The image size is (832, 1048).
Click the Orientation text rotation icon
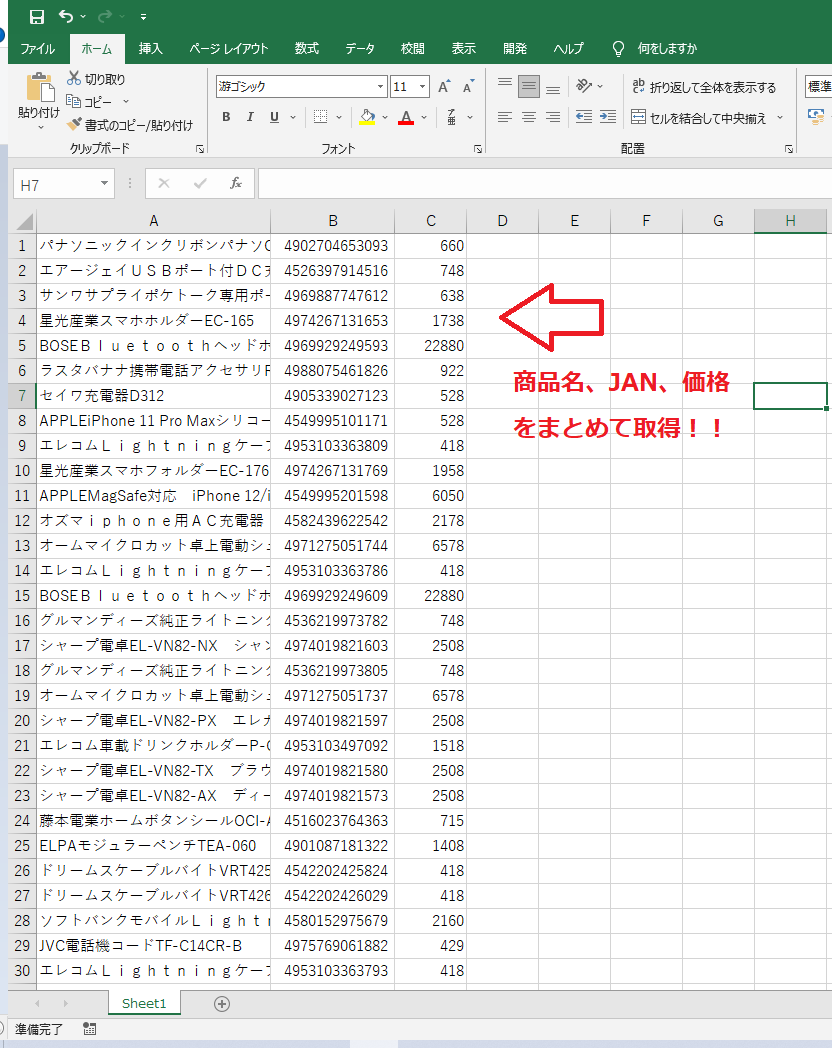pos(584,86)
